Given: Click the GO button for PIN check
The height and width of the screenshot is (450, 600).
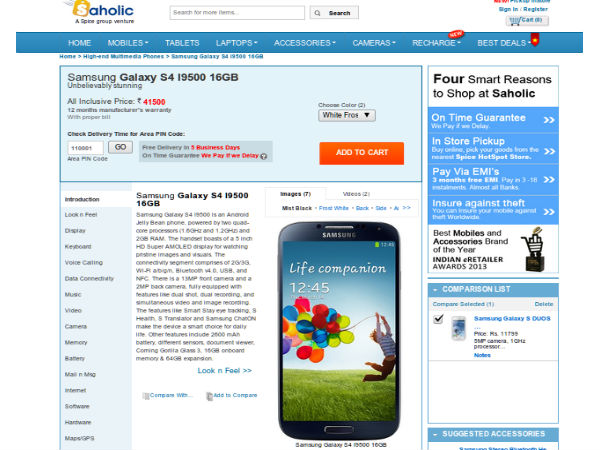Looking at the screenshot, I should [120, 147].
